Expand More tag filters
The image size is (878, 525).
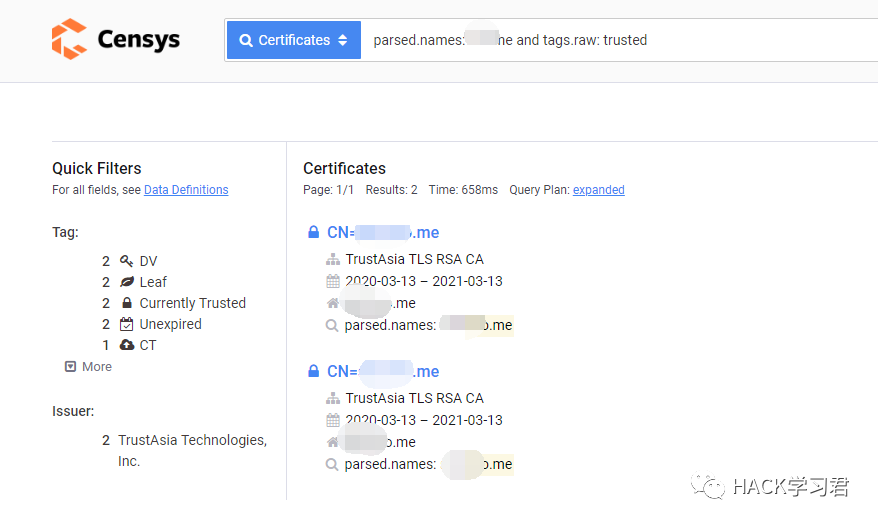(89, 367)
